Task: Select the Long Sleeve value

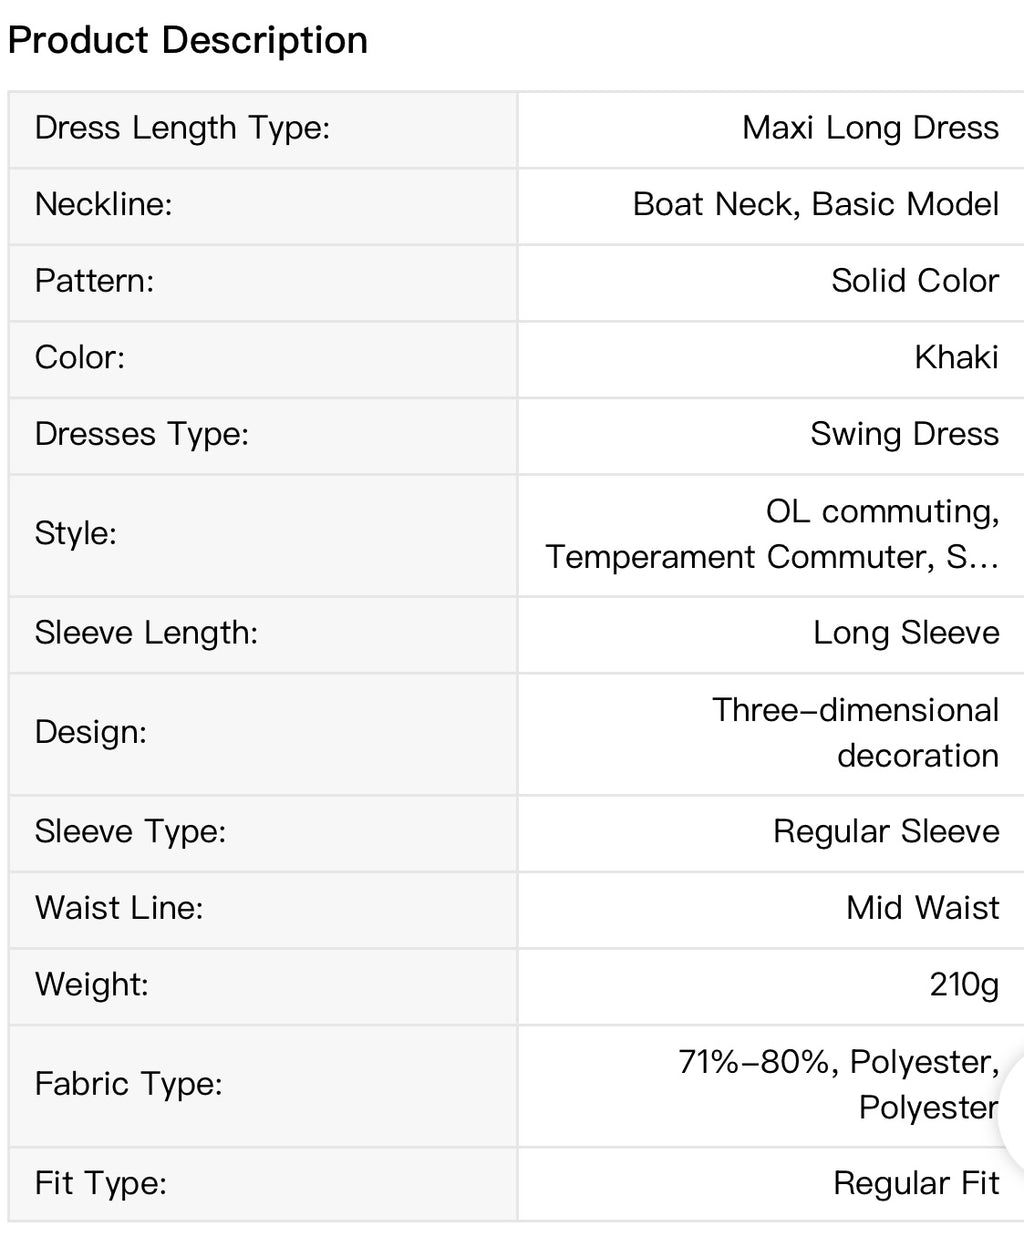Action: [x=906, y=633]
